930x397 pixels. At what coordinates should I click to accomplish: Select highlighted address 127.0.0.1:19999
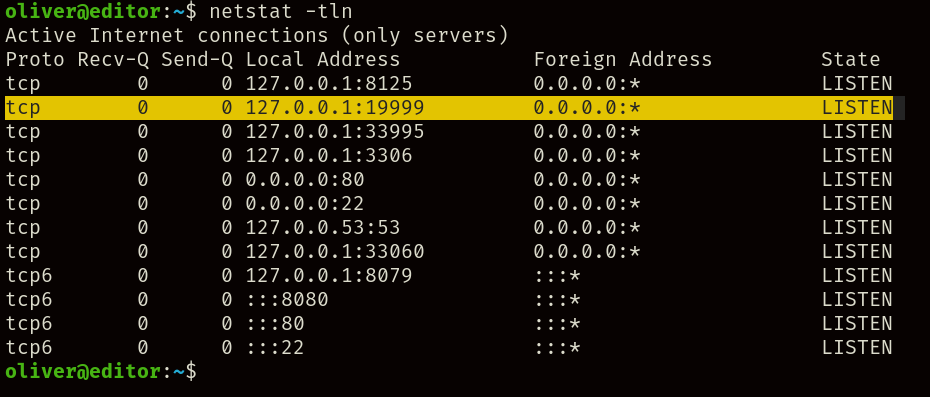(x=335, y=107)
